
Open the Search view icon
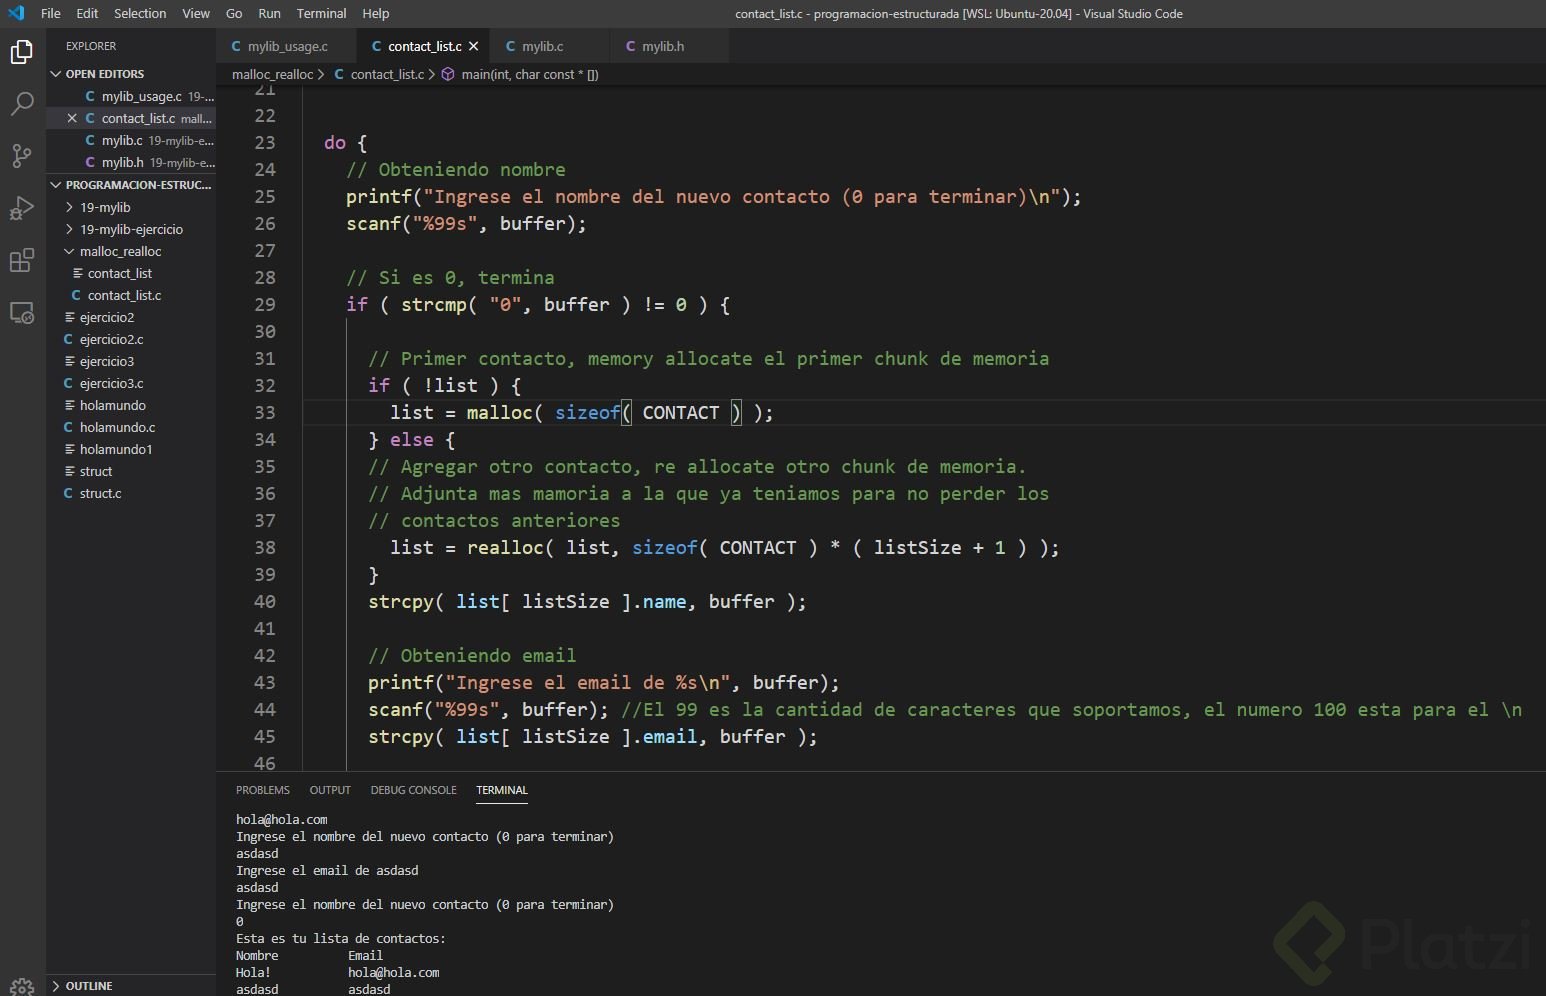pos(22,104)
